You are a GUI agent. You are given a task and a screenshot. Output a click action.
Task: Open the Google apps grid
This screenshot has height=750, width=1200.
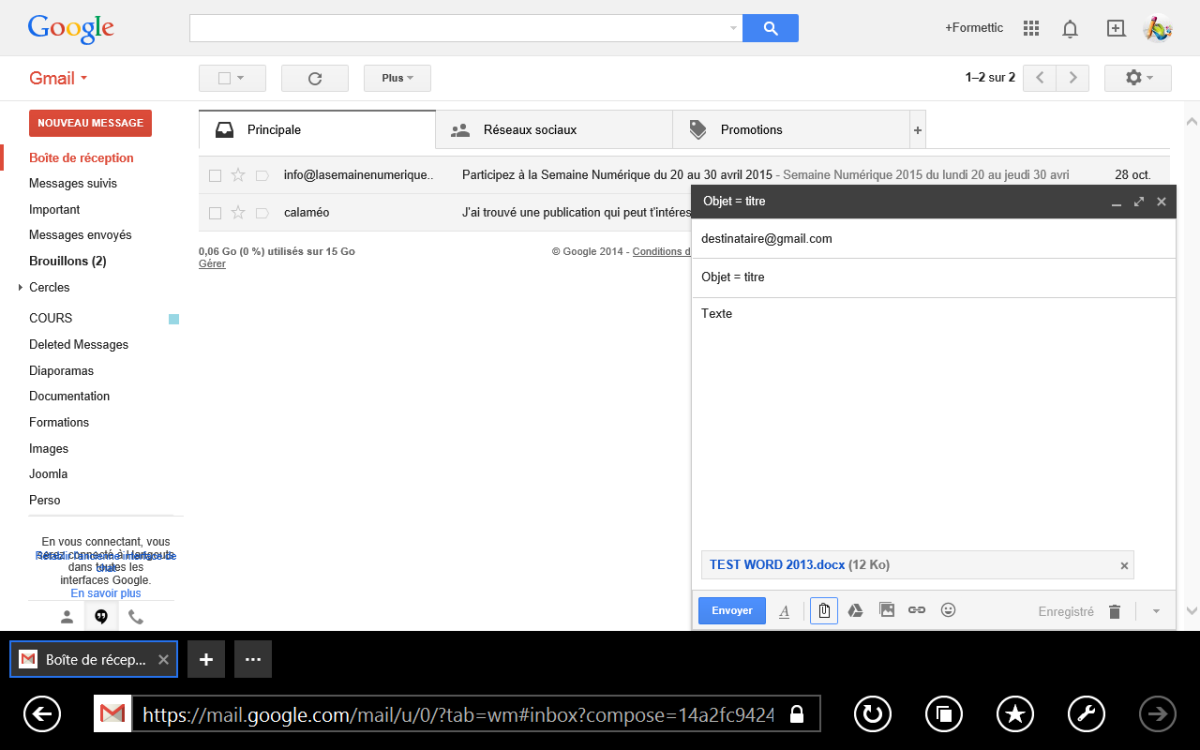point(1031,28)
